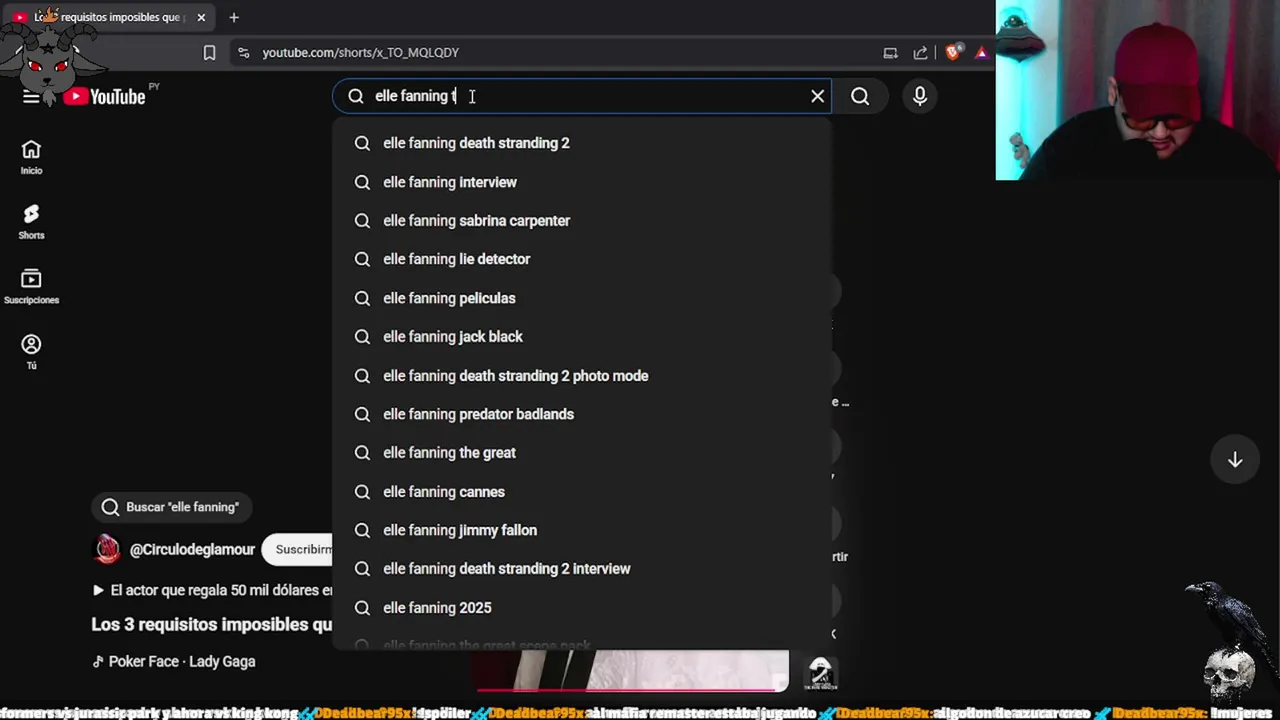Click sound-source avatar at Short's bottom right
Screen dimensions: 1280x720
click(820, 673)
